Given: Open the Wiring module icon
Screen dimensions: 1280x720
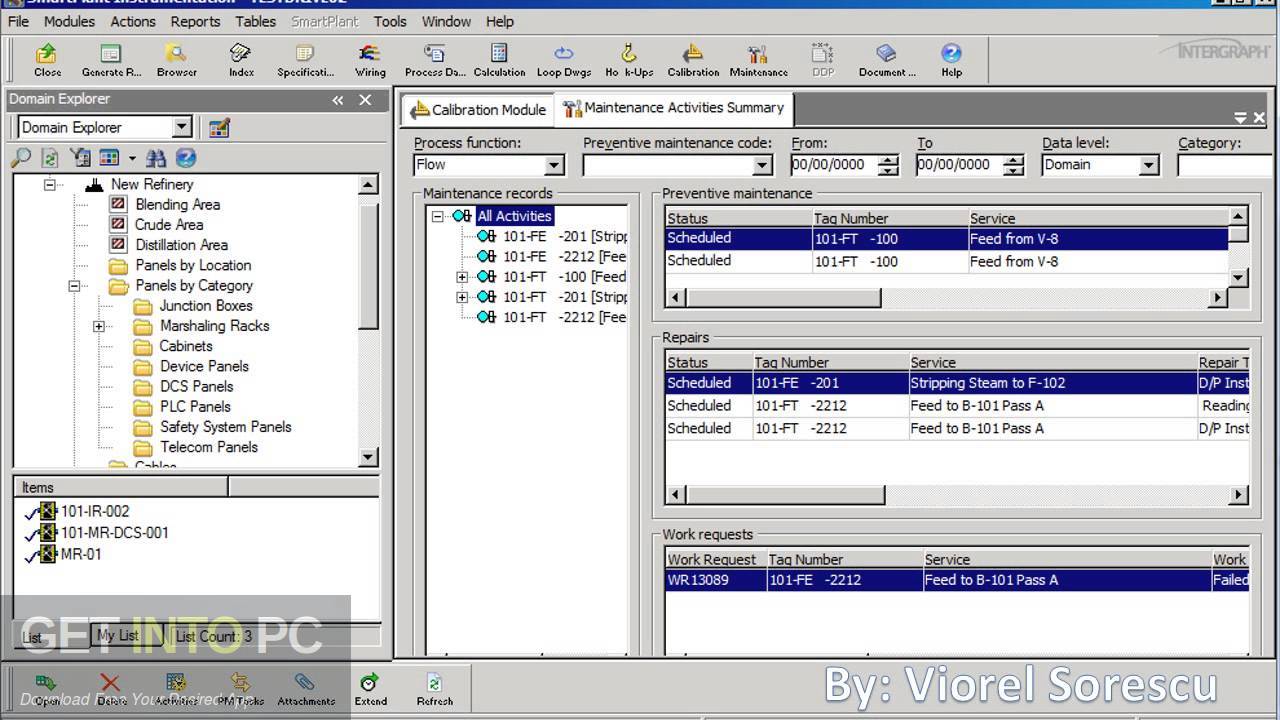Looking at the screenshot, I should tap(369, 60).
